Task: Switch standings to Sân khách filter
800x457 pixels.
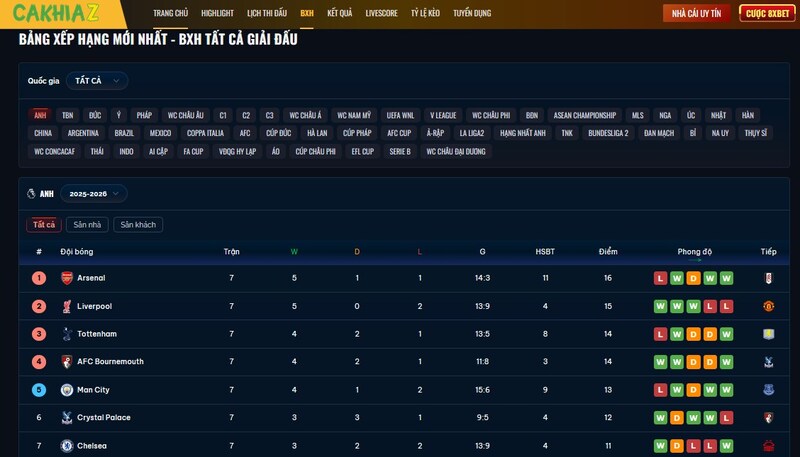Action: (138, 225)
